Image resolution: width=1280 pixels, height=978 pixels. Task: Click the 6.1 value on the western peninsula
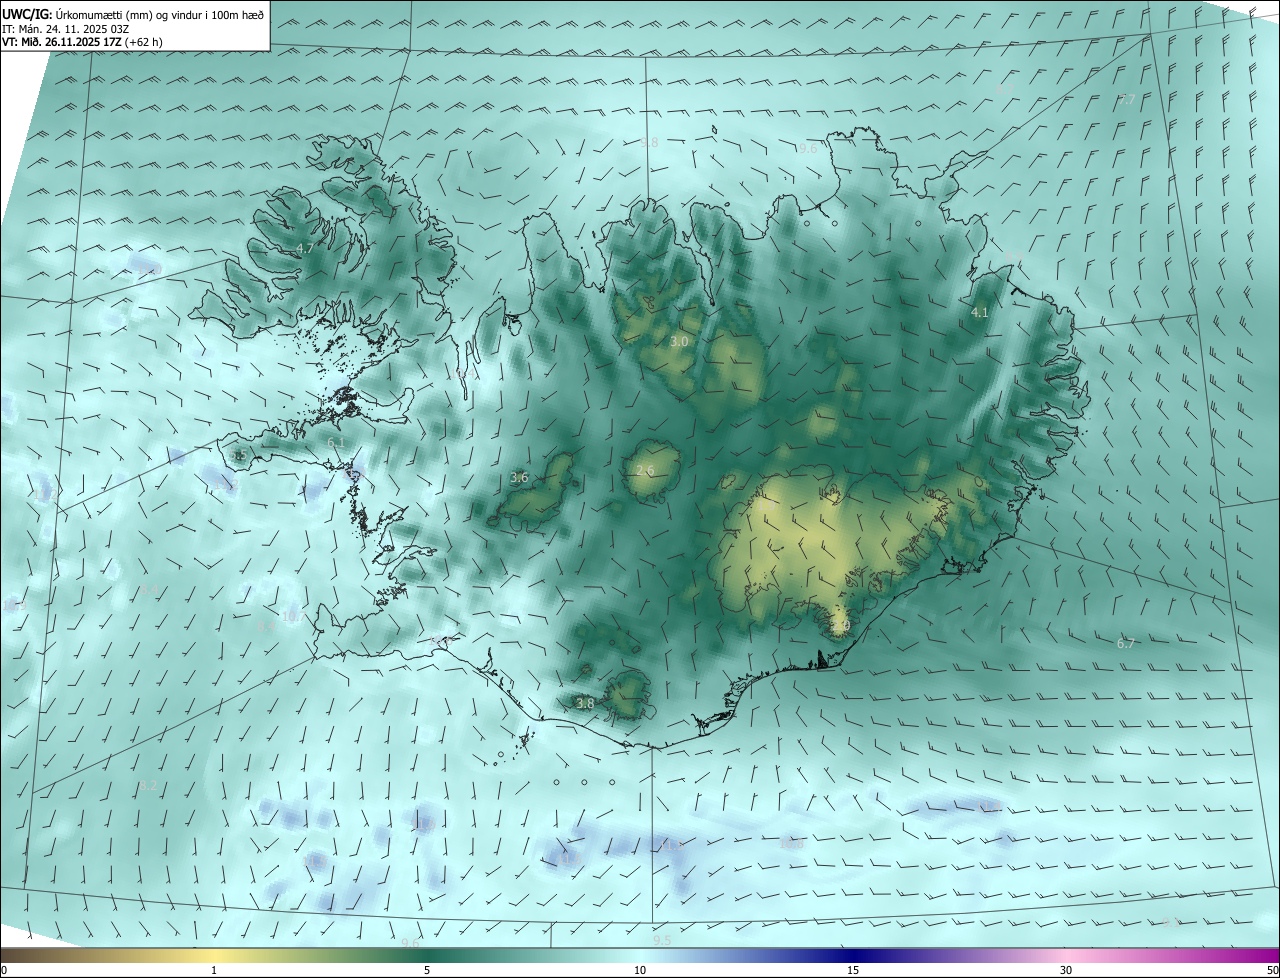point(336,442)
